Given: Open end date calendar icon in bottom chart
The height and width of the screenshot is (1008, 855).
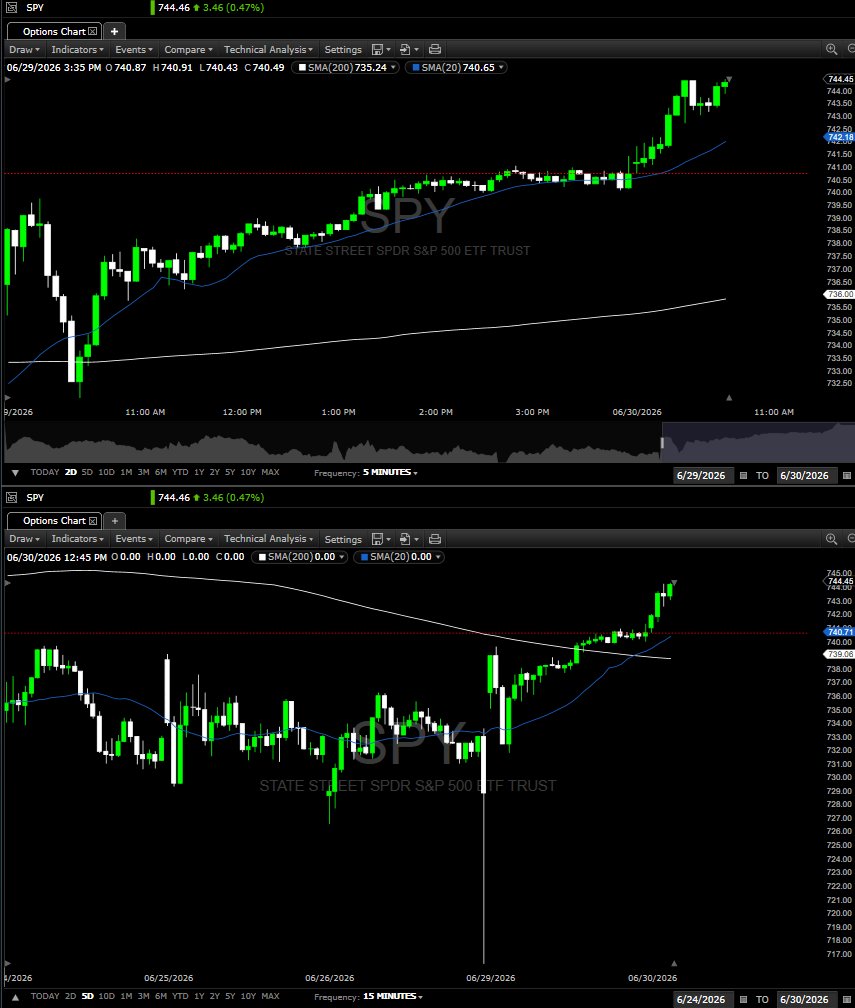Looking at the screenshot, I should click(x=847, y=1000).
